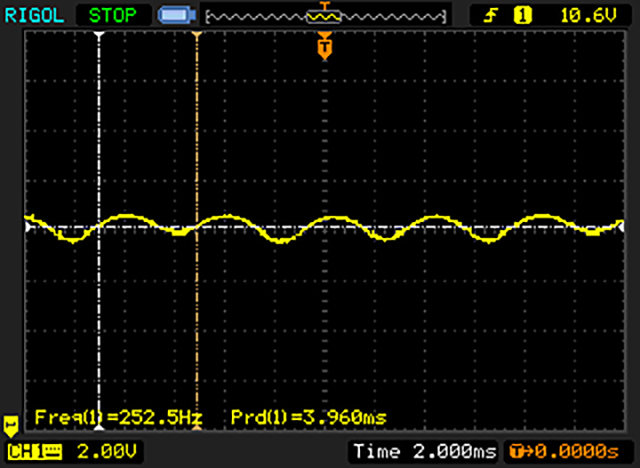Click the trigger T mark atop memory bar
Screen dimensions: 640x468
(325, 5)
